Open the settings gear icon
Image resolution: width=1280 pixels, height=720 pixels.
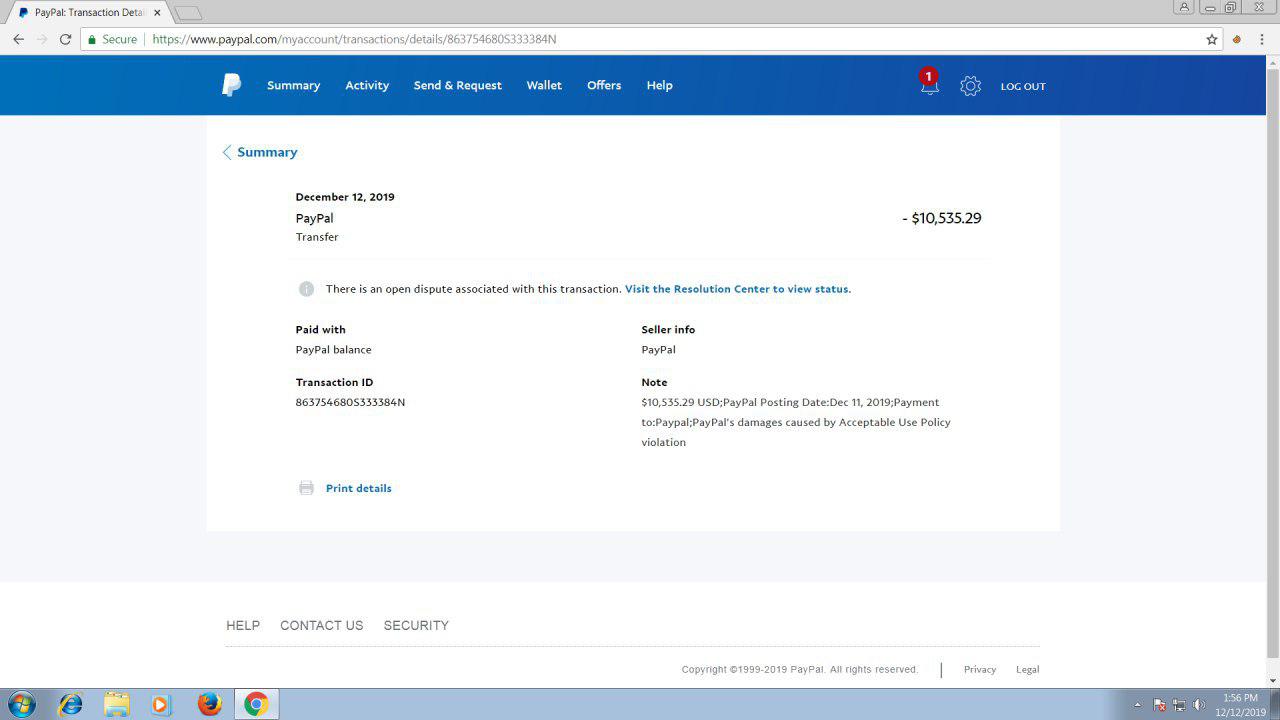[x=970, y=86]
